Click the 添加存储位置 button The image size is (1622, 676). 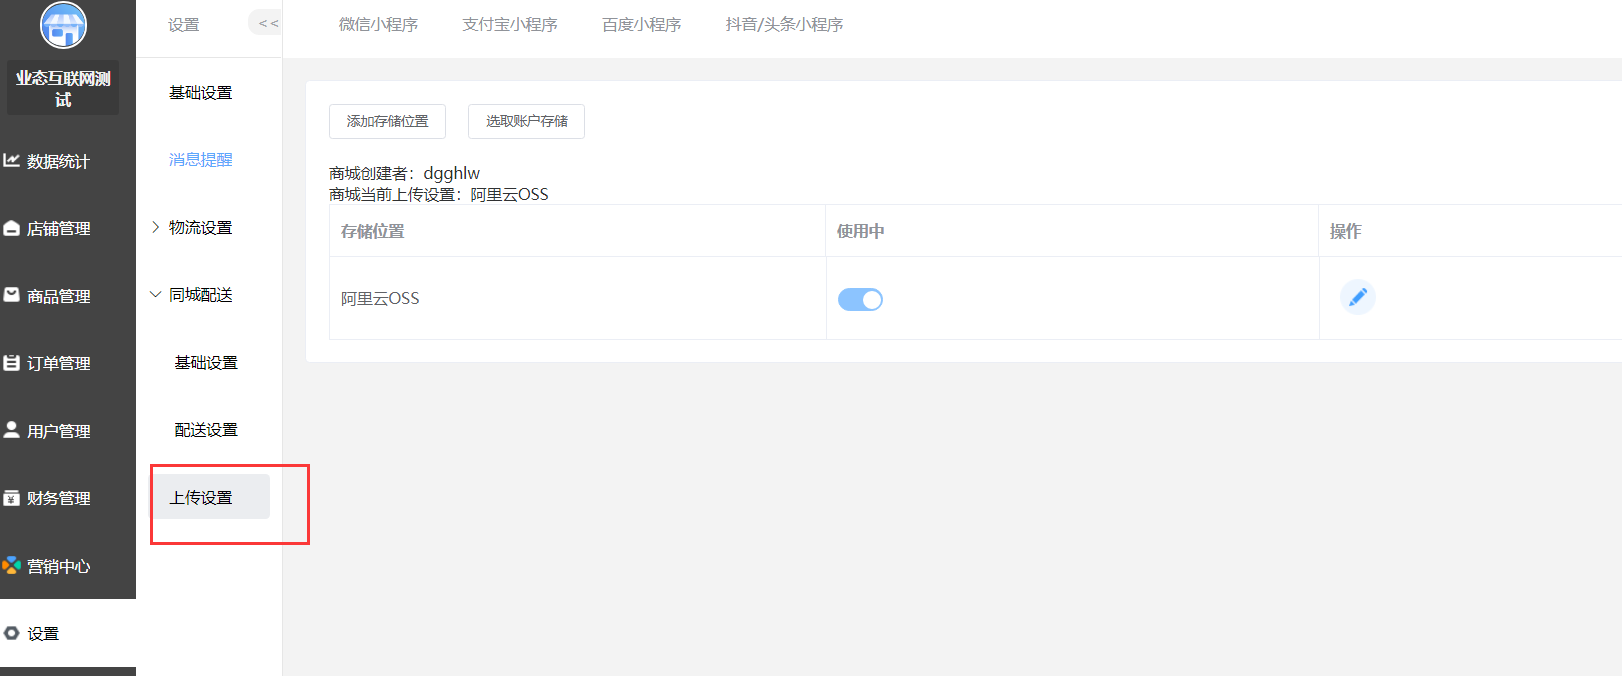387,121
